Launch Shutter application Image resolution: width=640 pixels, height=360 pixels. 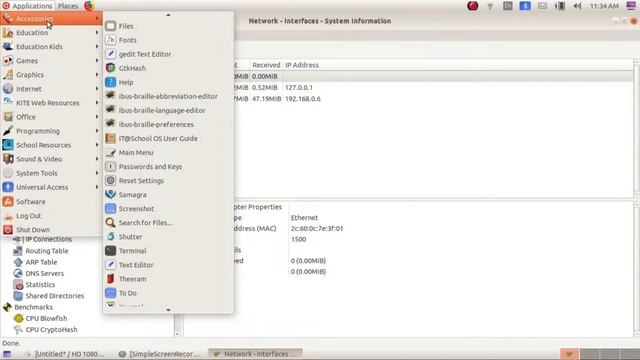coord(168,237)
